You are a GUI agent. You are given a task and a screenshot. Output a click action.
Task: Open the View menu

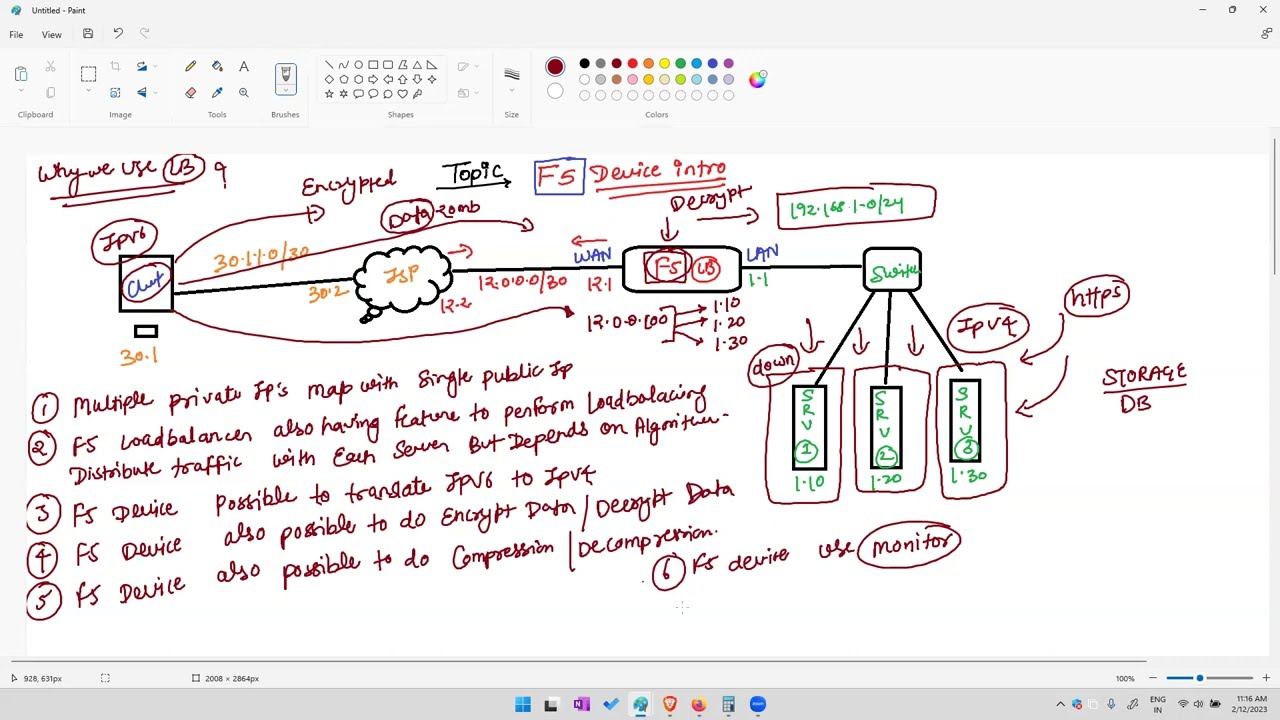coord(51,34)
